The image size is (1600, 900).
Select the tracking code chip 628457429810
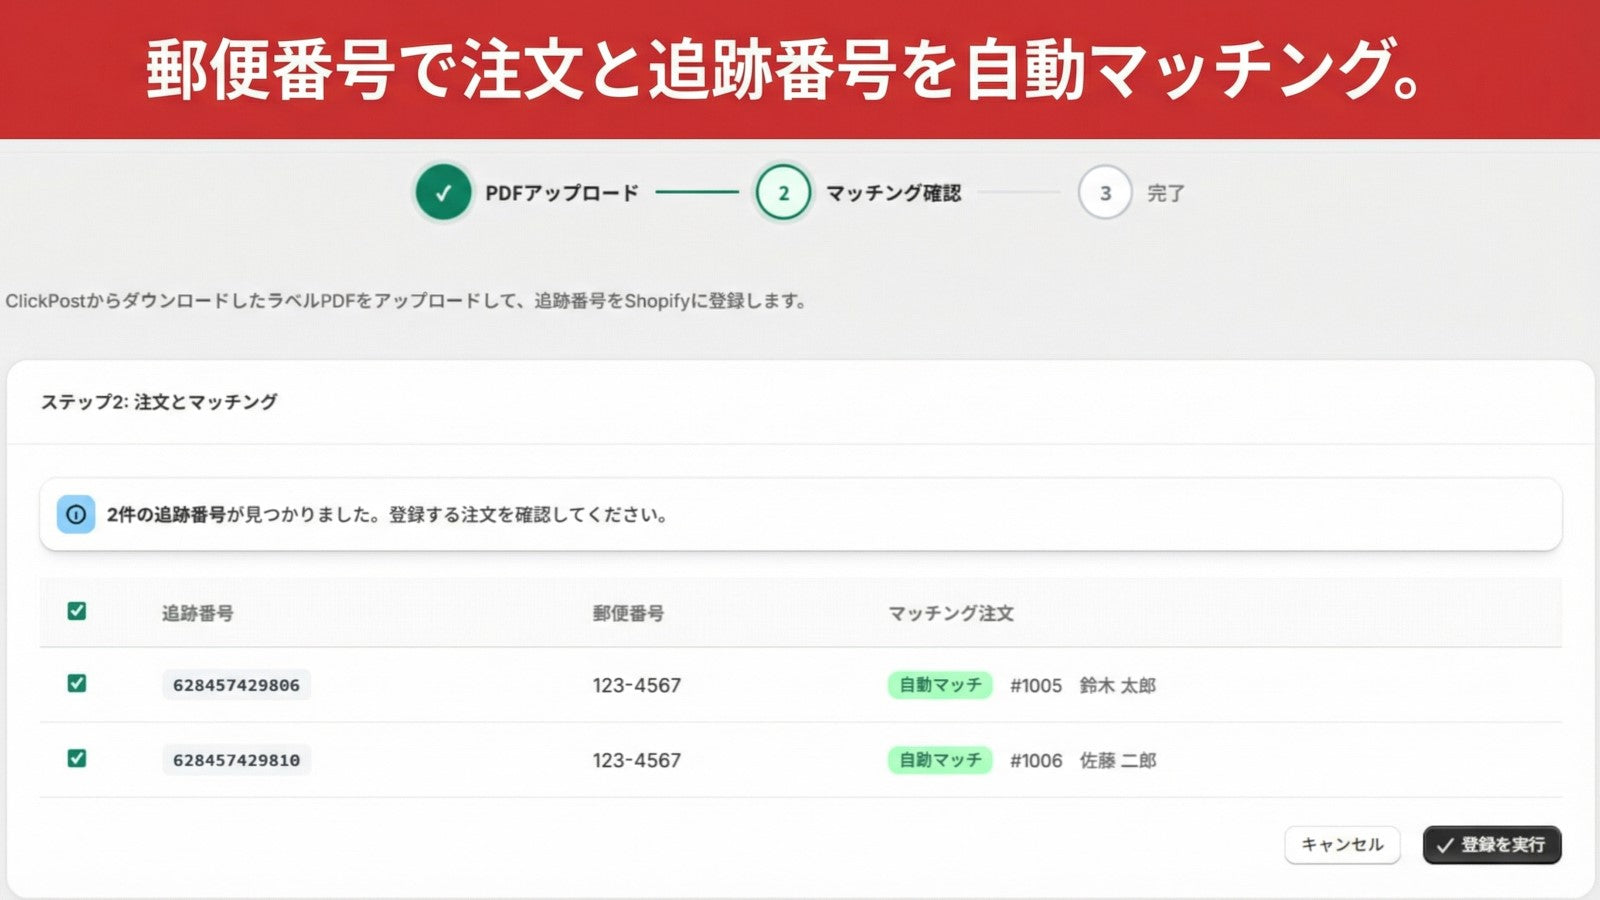click(236, 760)
